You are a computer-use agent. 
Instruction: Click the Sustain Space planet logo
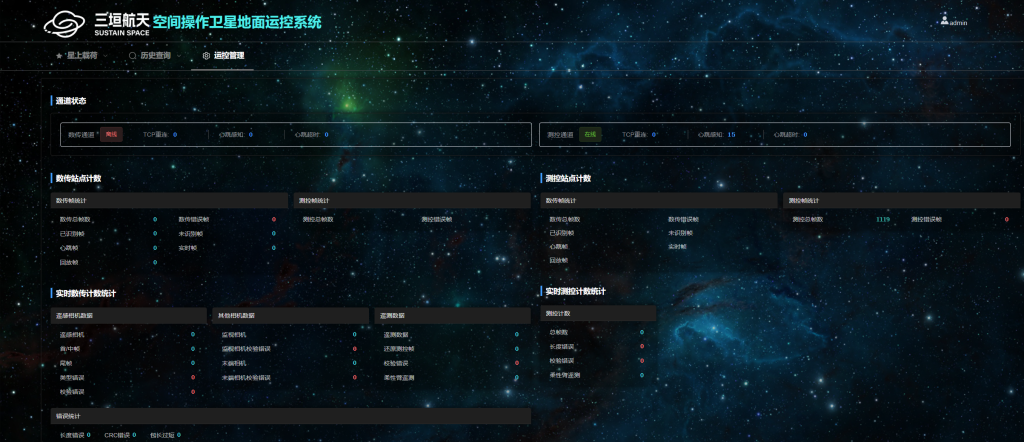pos(65,21)
